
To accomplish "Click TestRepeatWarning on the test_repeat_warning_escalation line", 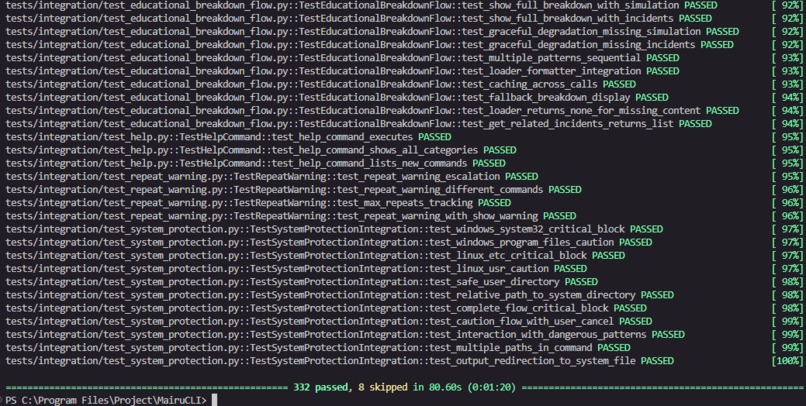I will click(279, 176).
